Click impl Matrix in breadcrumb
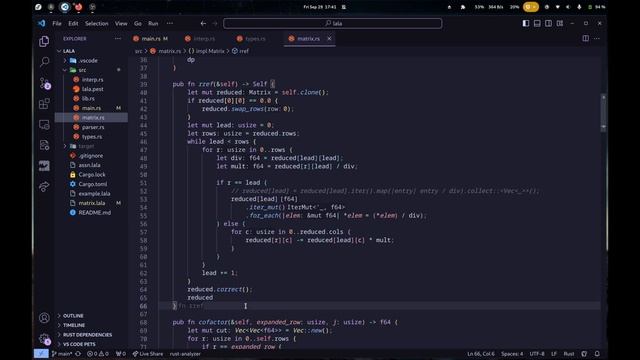The width and height of the screenshot is (640, 360). tap(207, 51)
